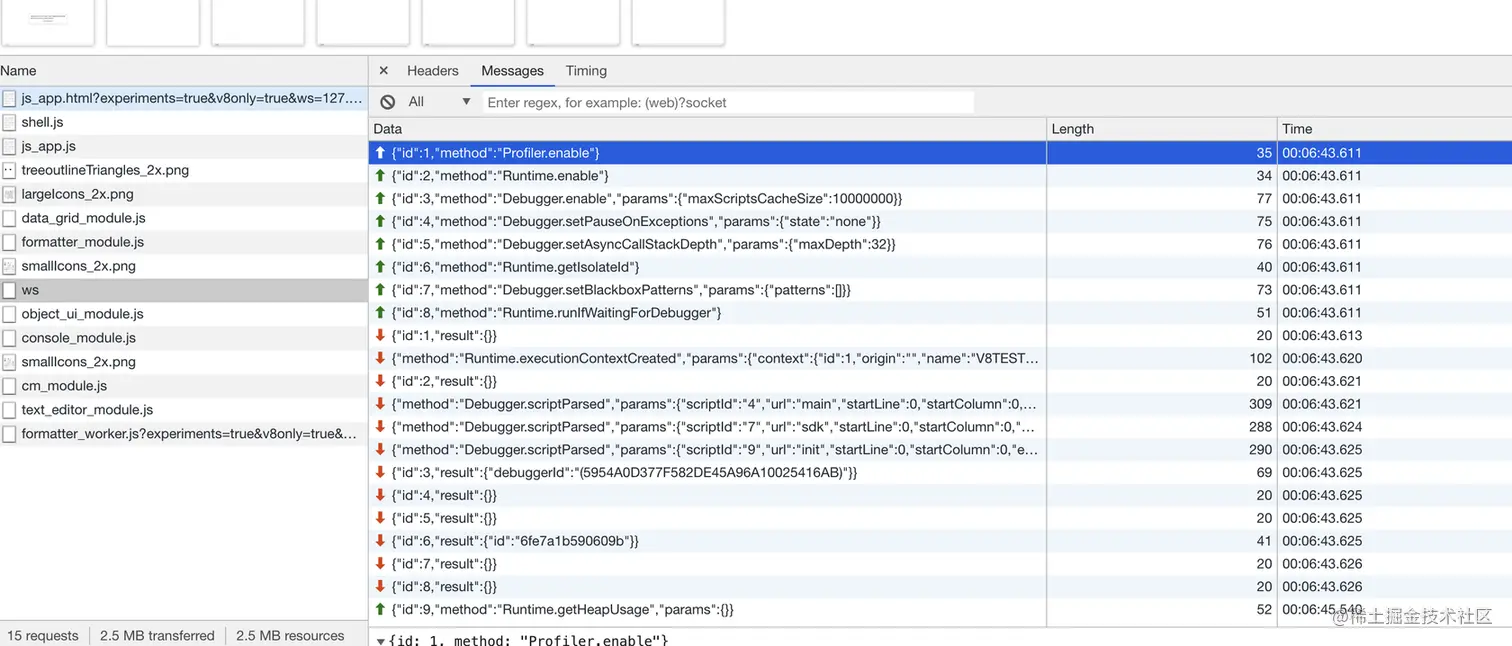Select the ws WebSocket request
This screenshot has width=1512, height=646.
[x=184, y=290]
